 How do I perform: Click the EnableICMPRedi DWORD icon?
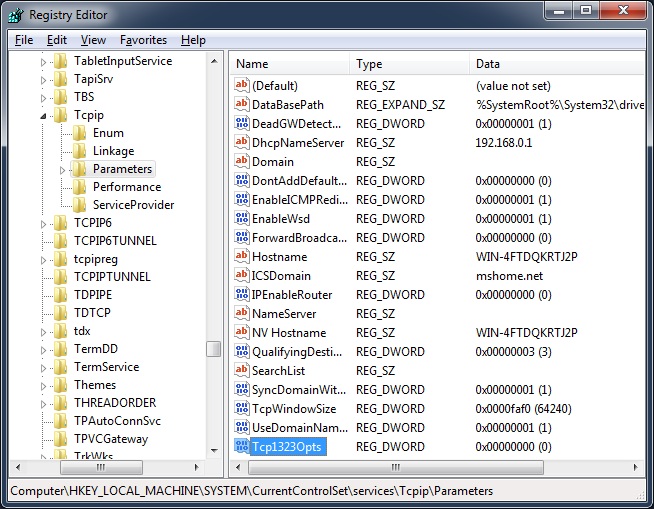pos(242,199)
